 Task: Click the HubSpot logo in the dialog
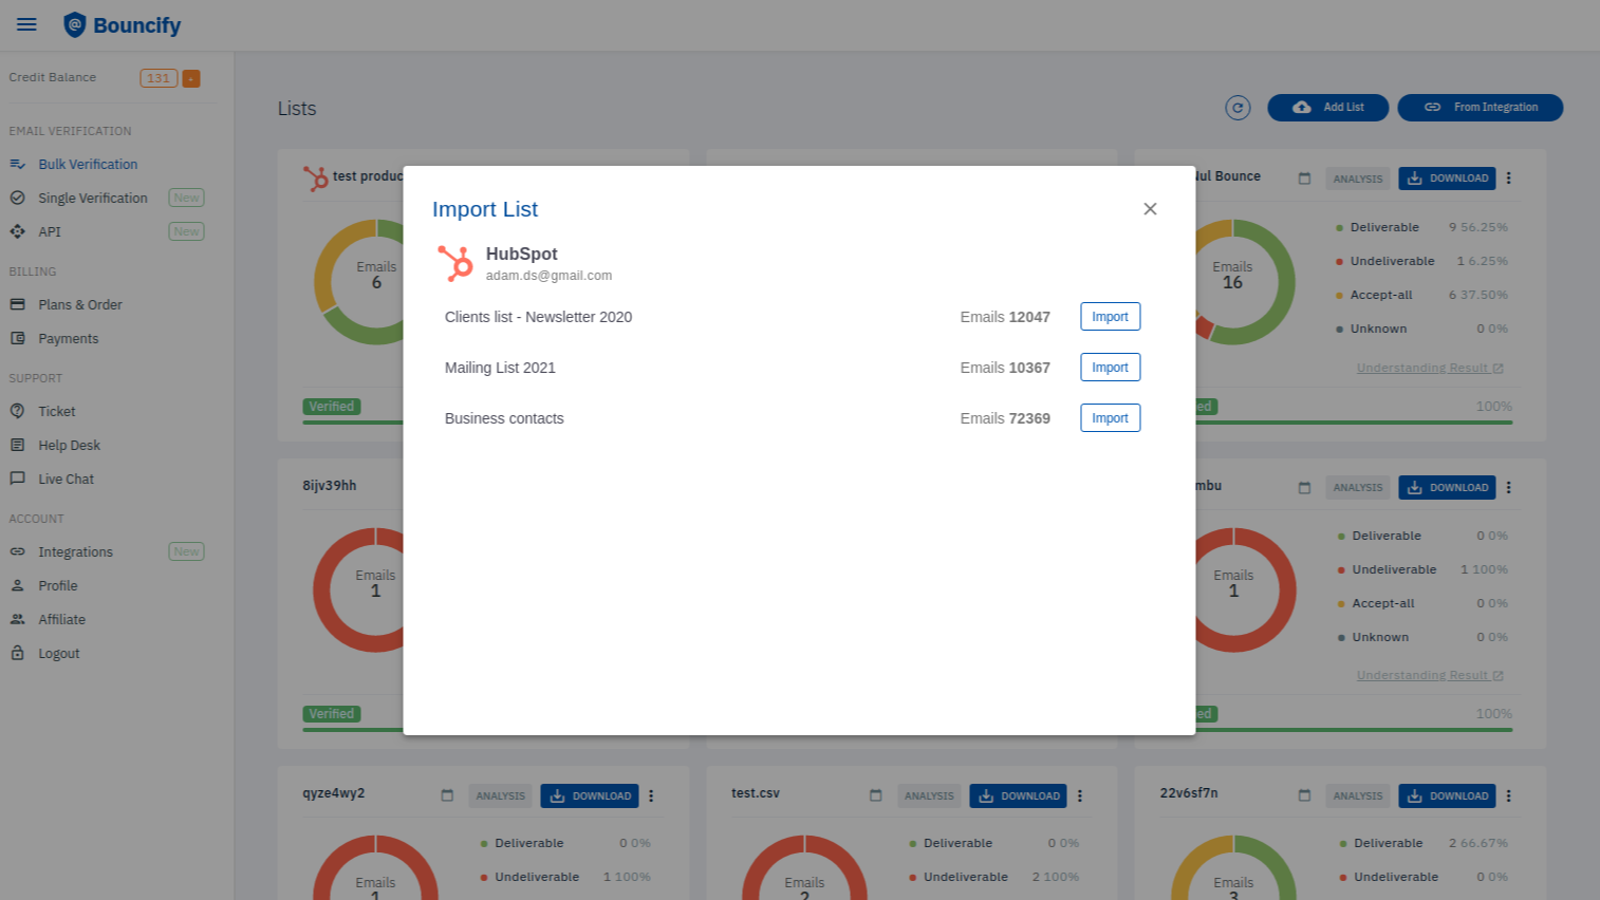click(x=456, y=263)
